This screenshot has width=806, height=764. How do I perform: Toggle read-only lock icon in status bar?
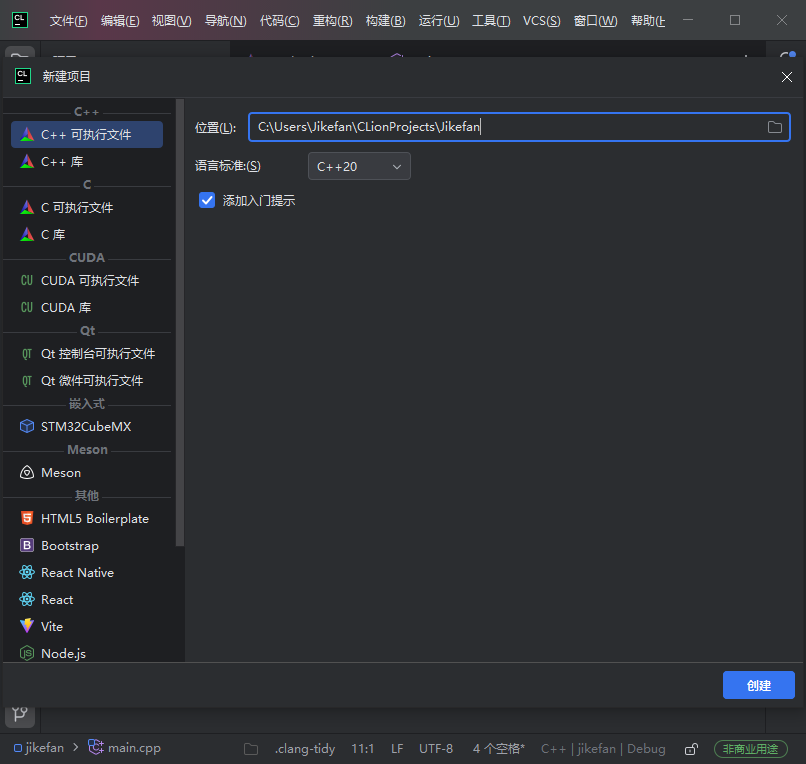(691, 749)
